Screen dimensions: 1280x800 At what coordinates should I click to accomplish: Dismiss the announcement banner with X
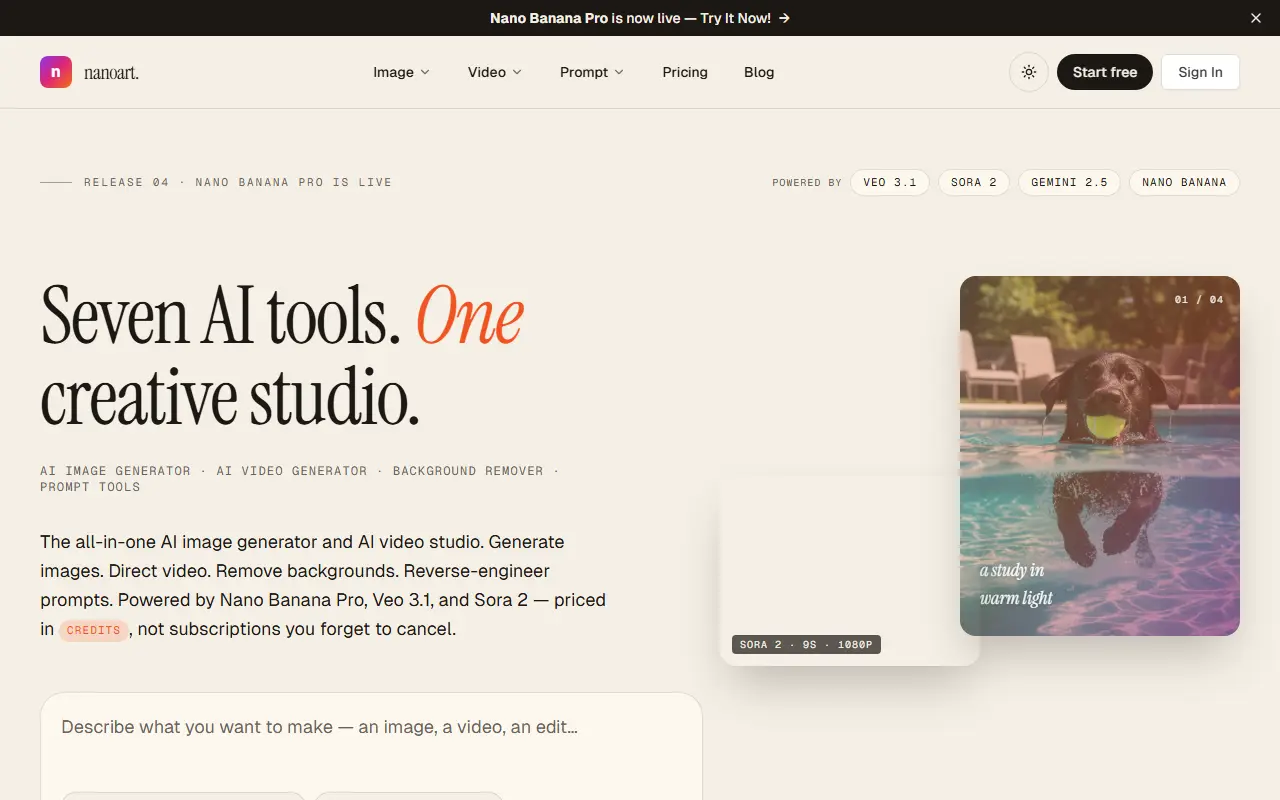[x=1256, y=18]
